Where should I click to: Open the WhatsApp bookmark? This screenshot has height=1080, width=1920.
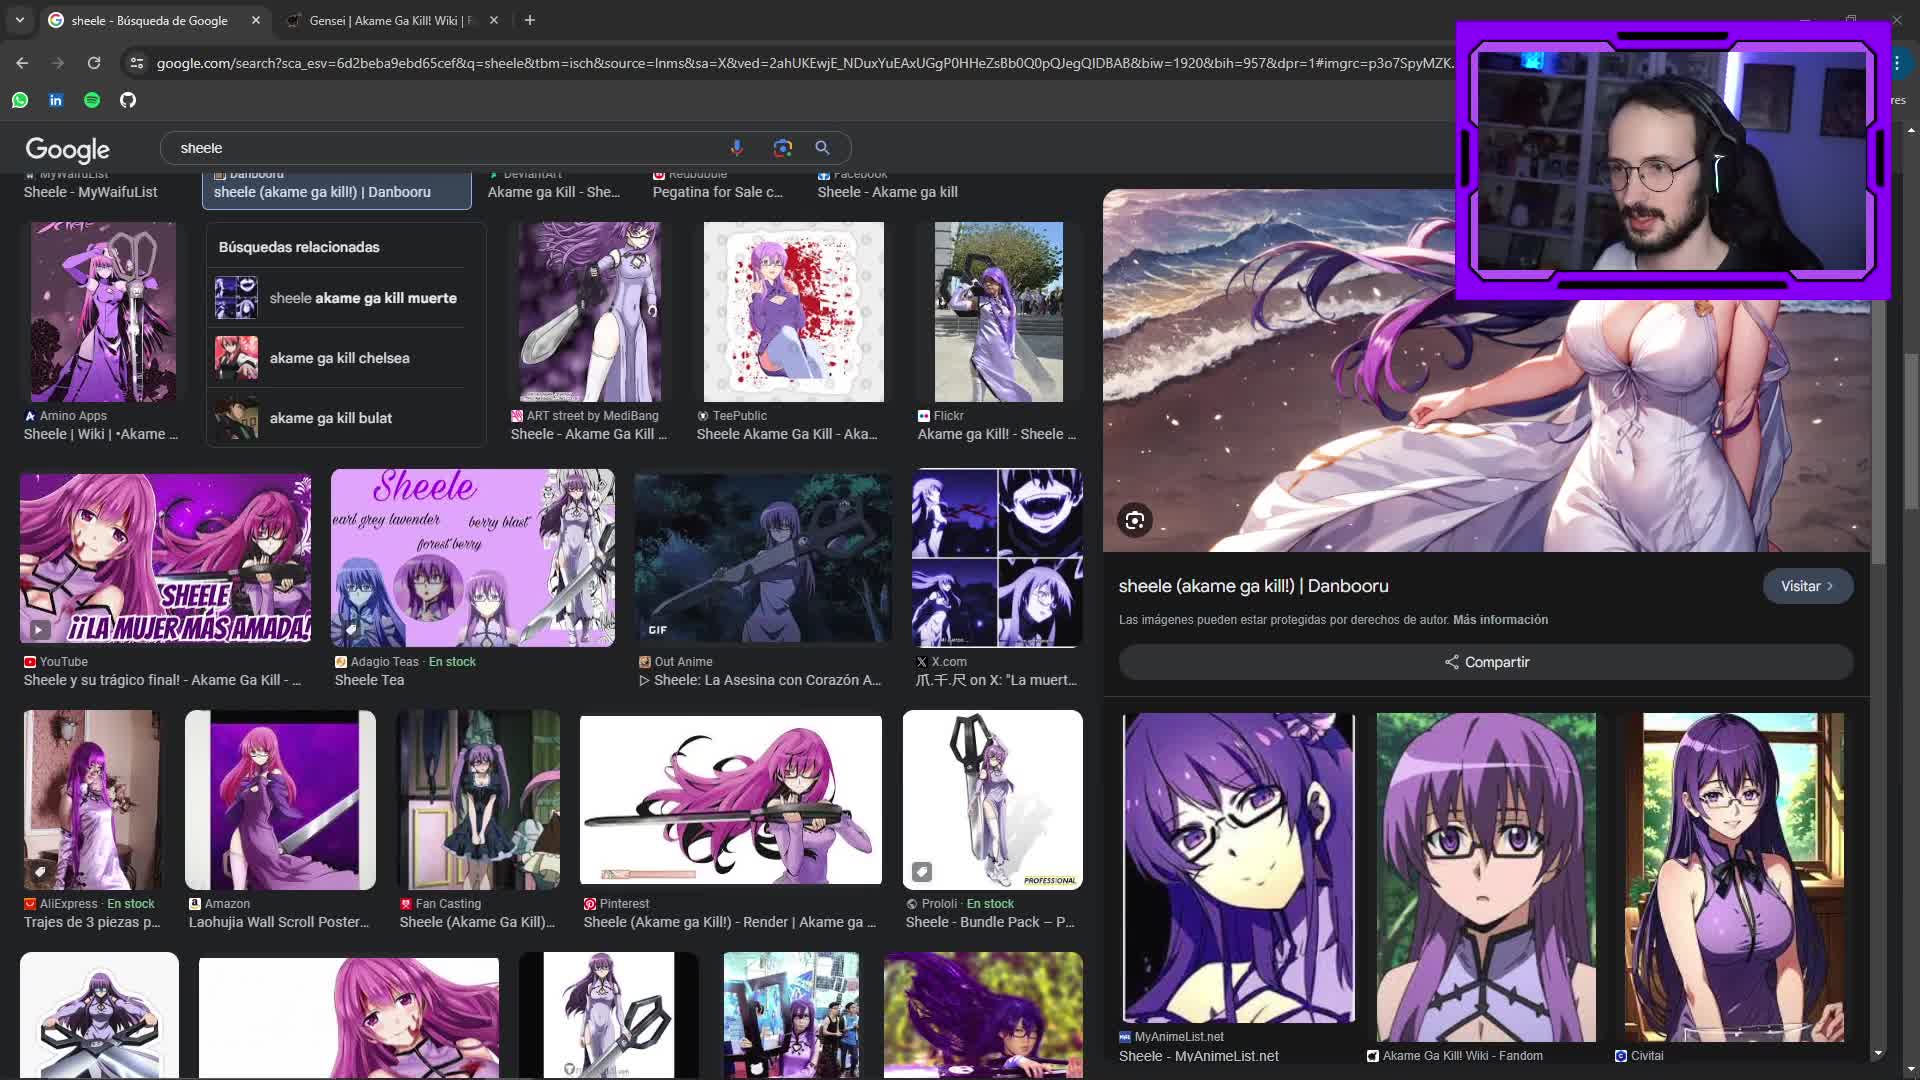point(20,100)
